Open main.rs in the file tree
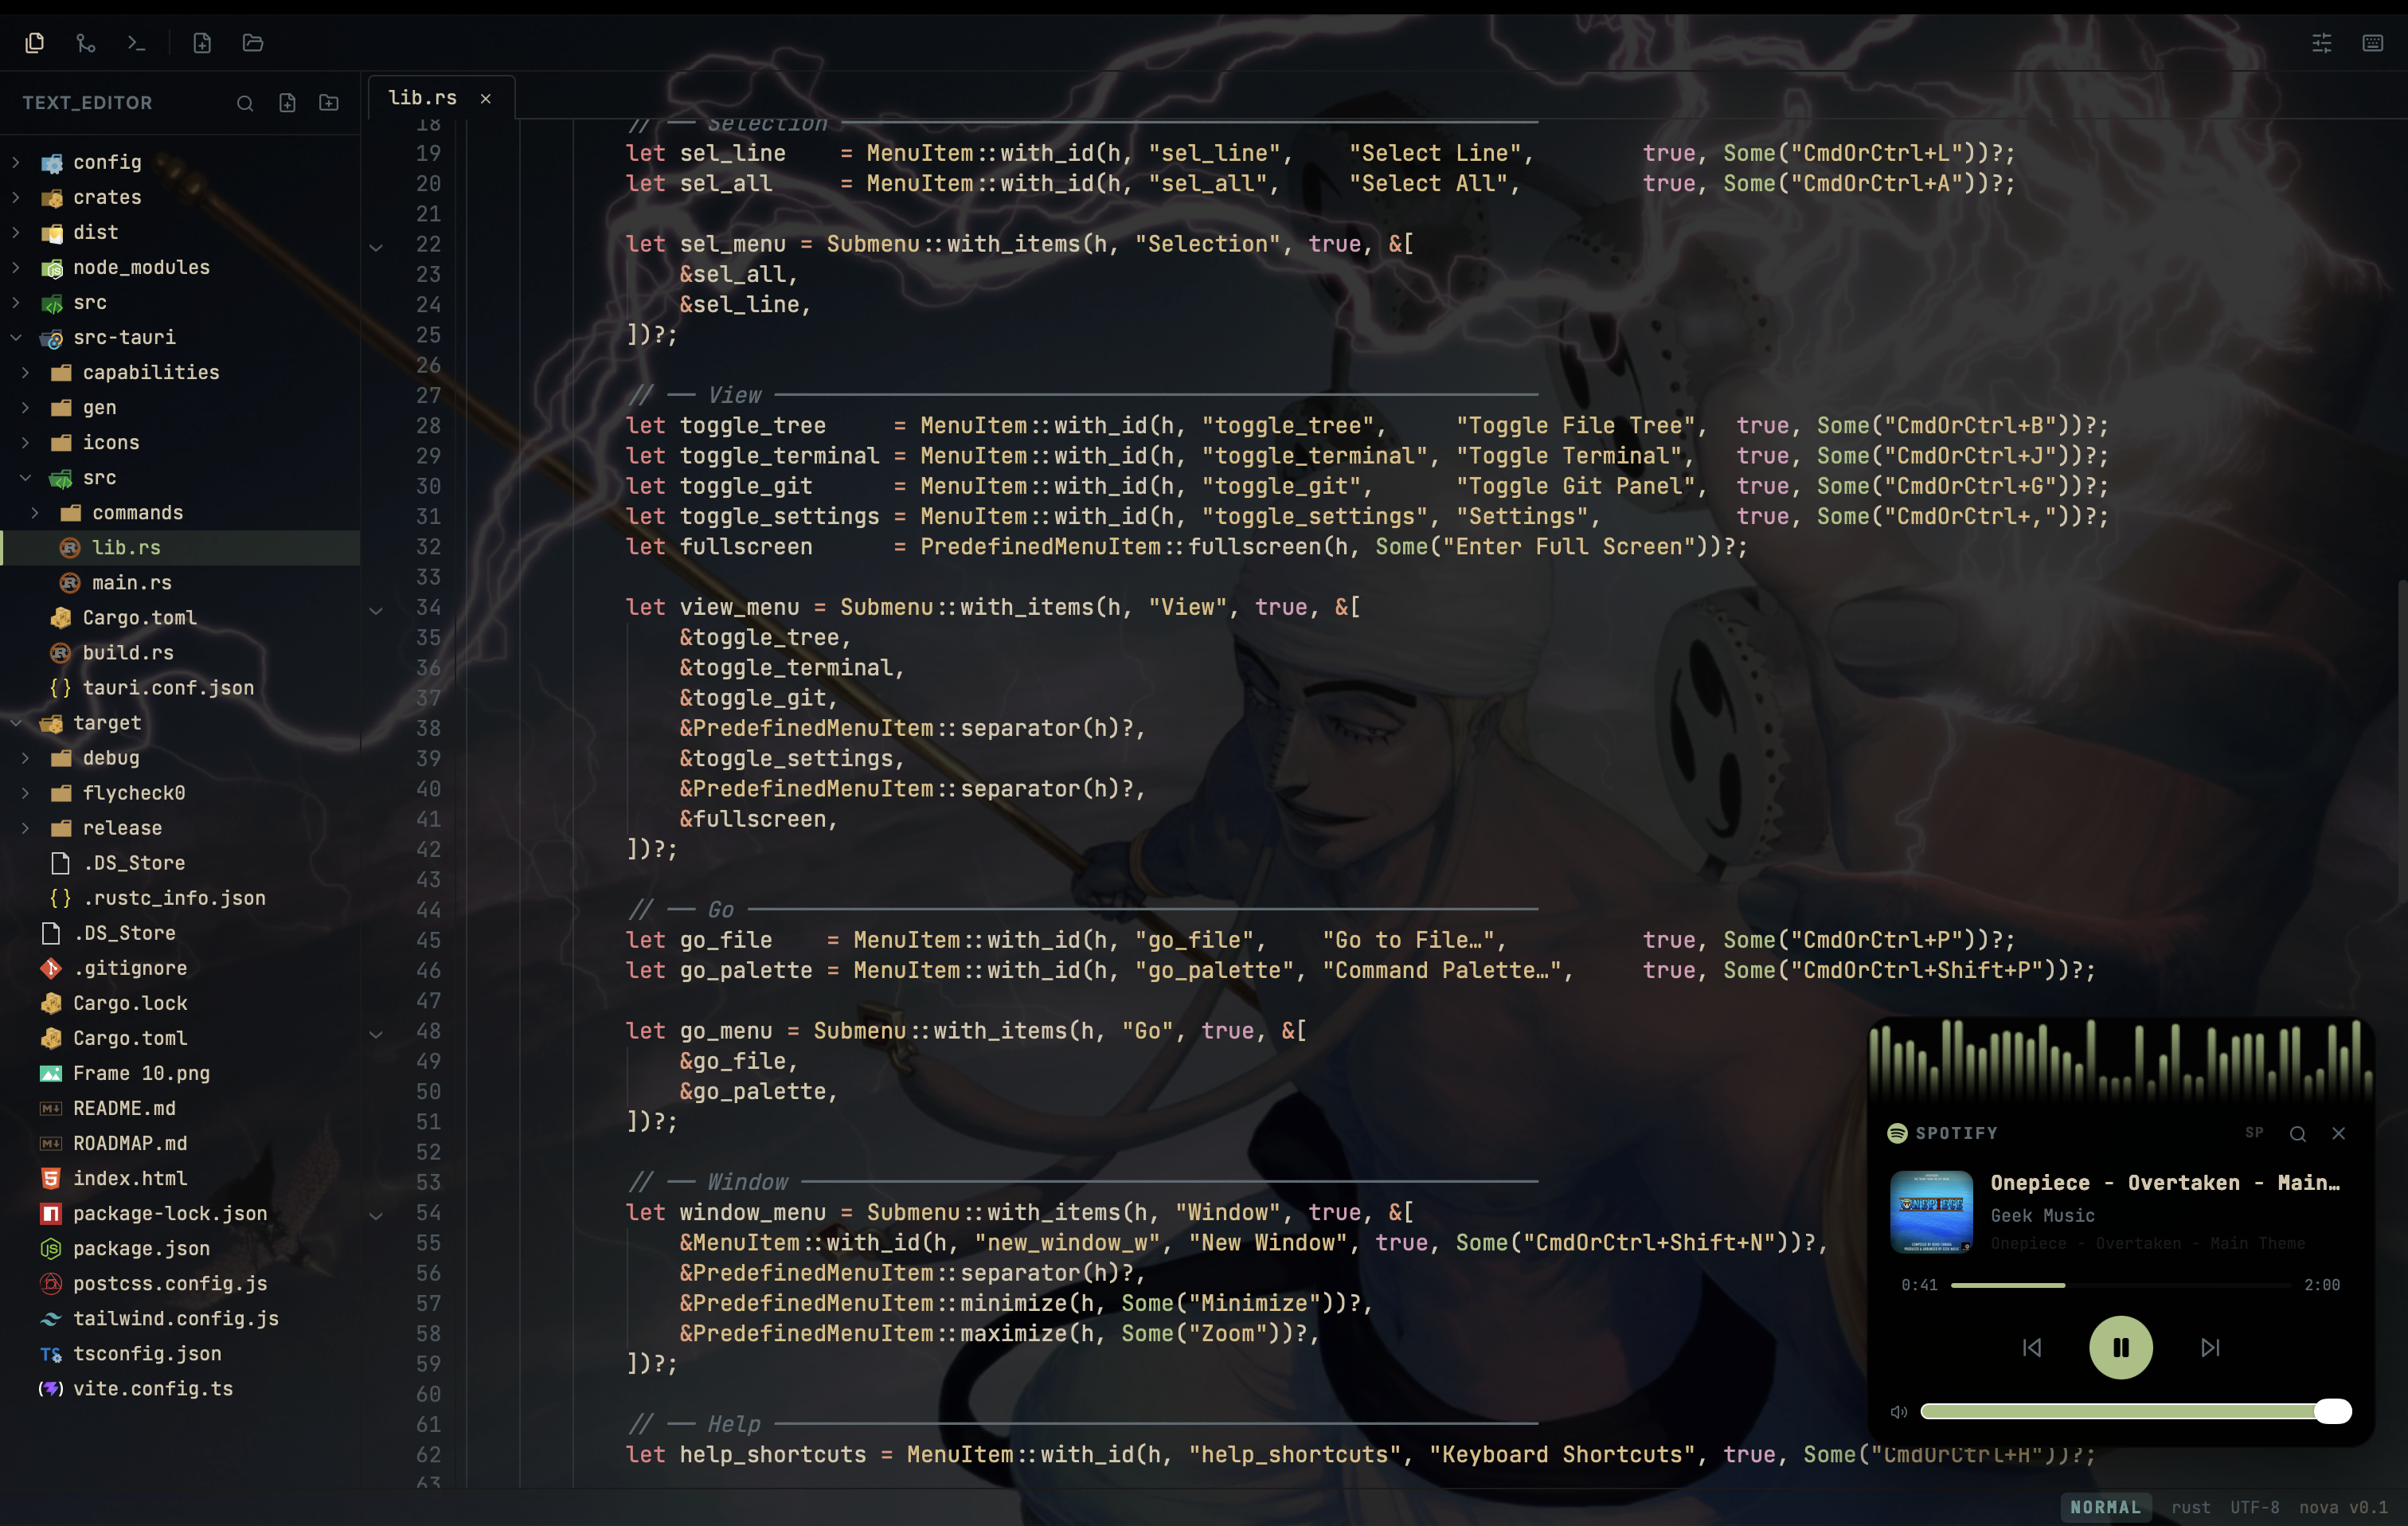The width and height of the screenshot is (2408, 1526). [131, 582]
